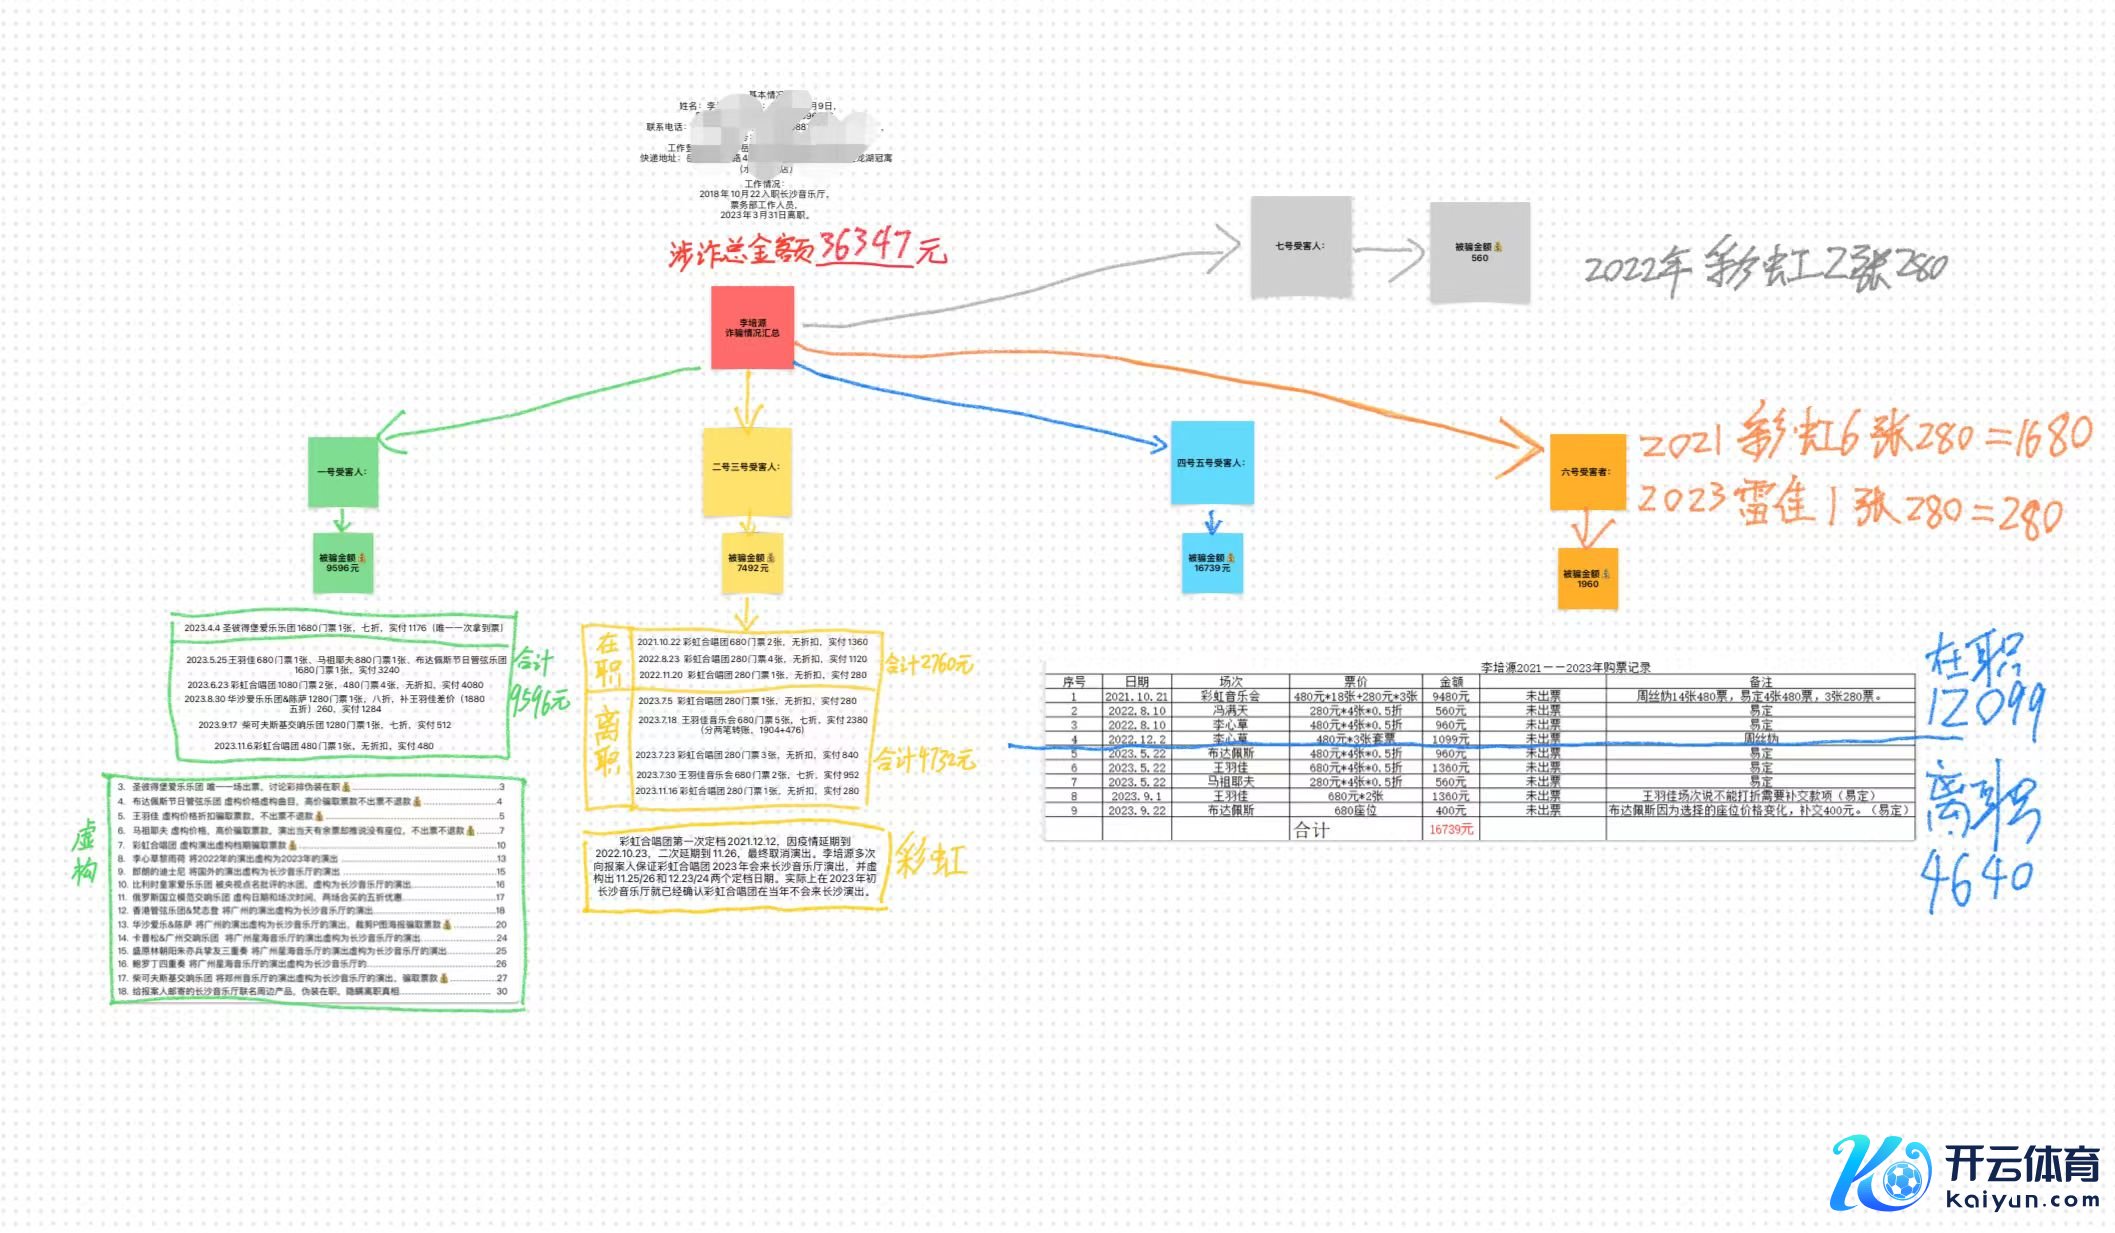Click the red 16739元 total cell
The width and height of the screenshot is (2115, 1233).
[x=1450, y=829]
